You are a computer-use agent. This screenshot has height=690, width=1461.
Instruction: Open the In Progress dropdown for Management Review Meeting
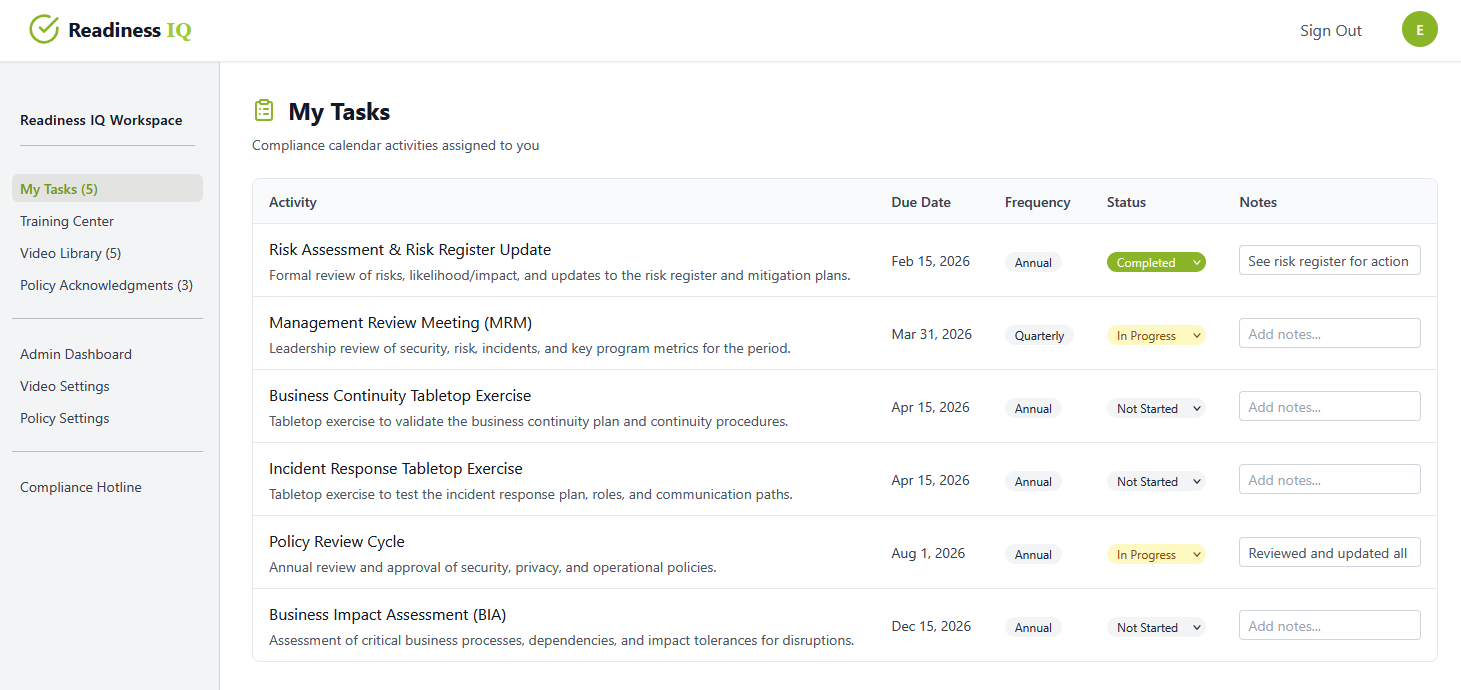pyautogui.click(x=1156, y=334)
